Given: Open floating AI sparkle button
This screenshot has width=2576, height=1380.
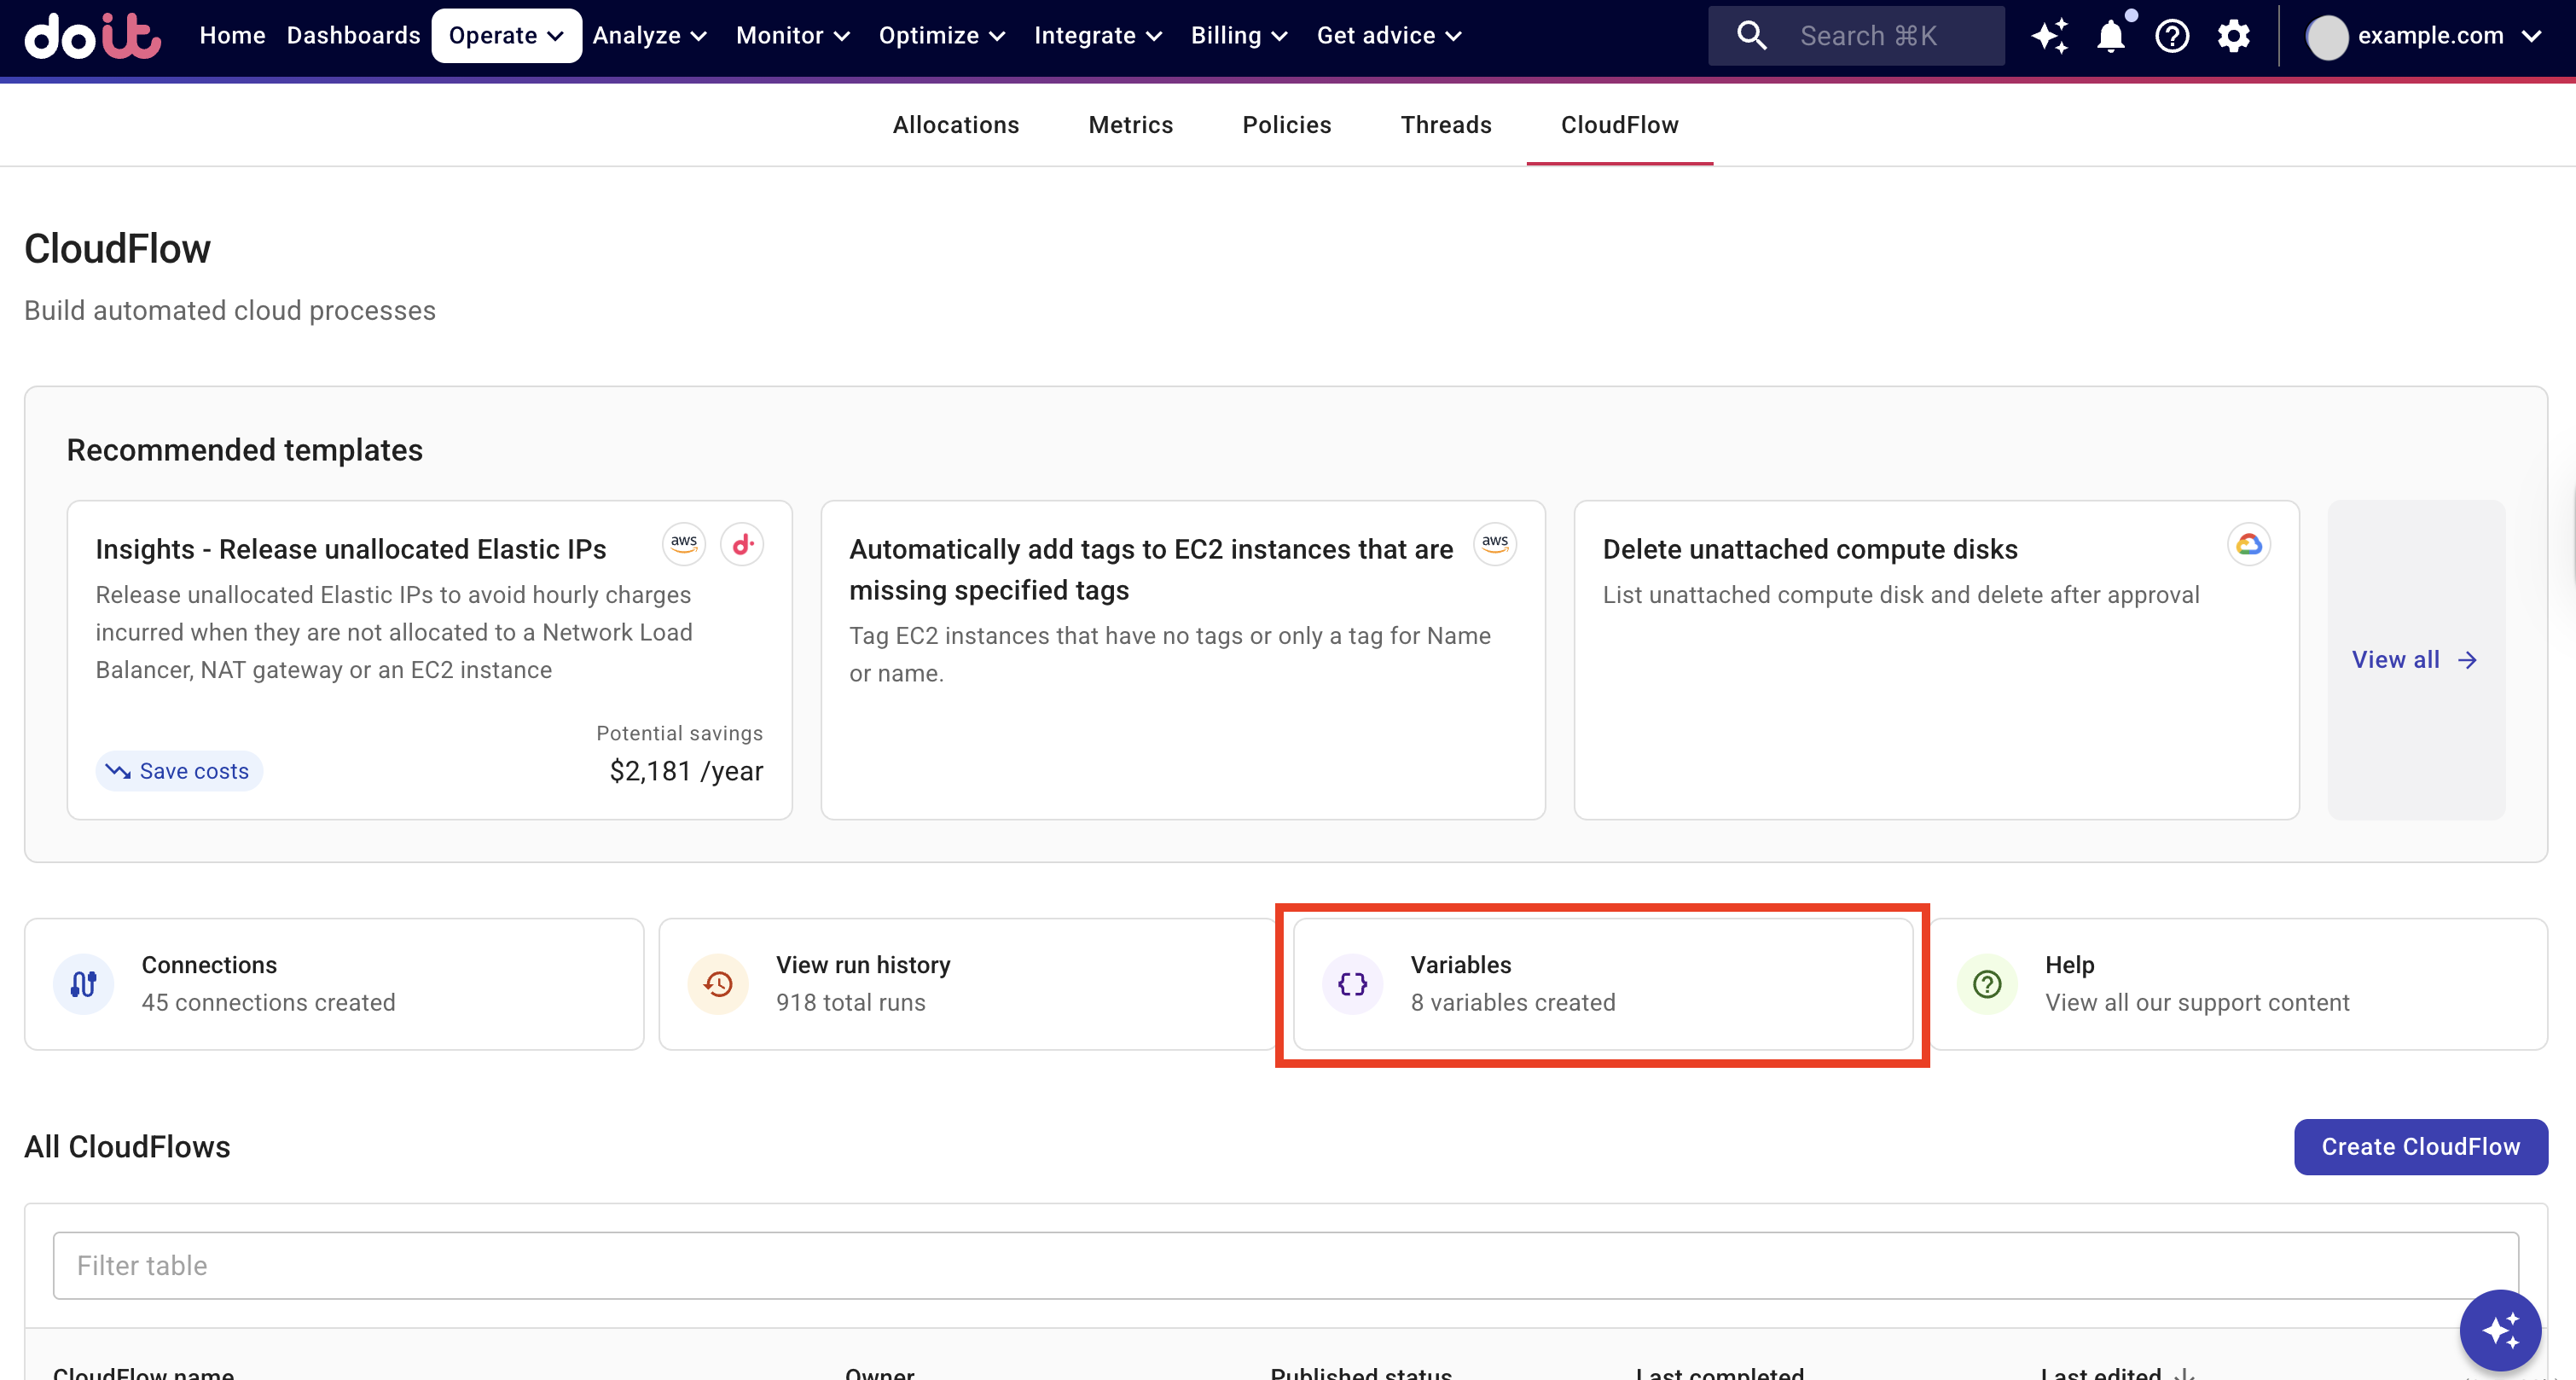Looking at the screenshot, I should 2499,1330.
